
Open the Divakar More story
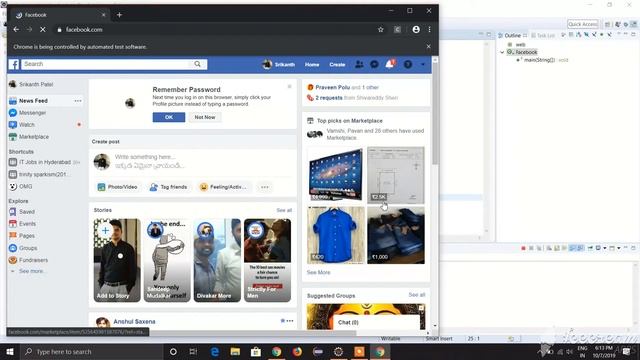(217, 260)
